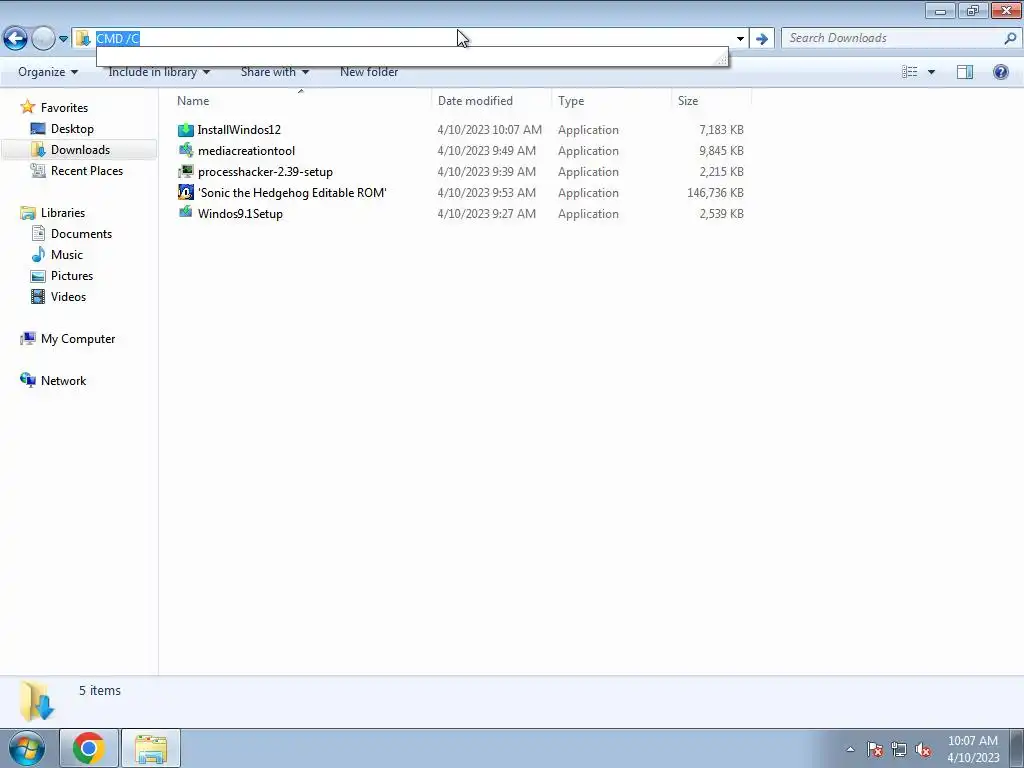Viewport: 1024px width, 768px height.
Task: Expand the address bar history dropdown
Action: 740,39
